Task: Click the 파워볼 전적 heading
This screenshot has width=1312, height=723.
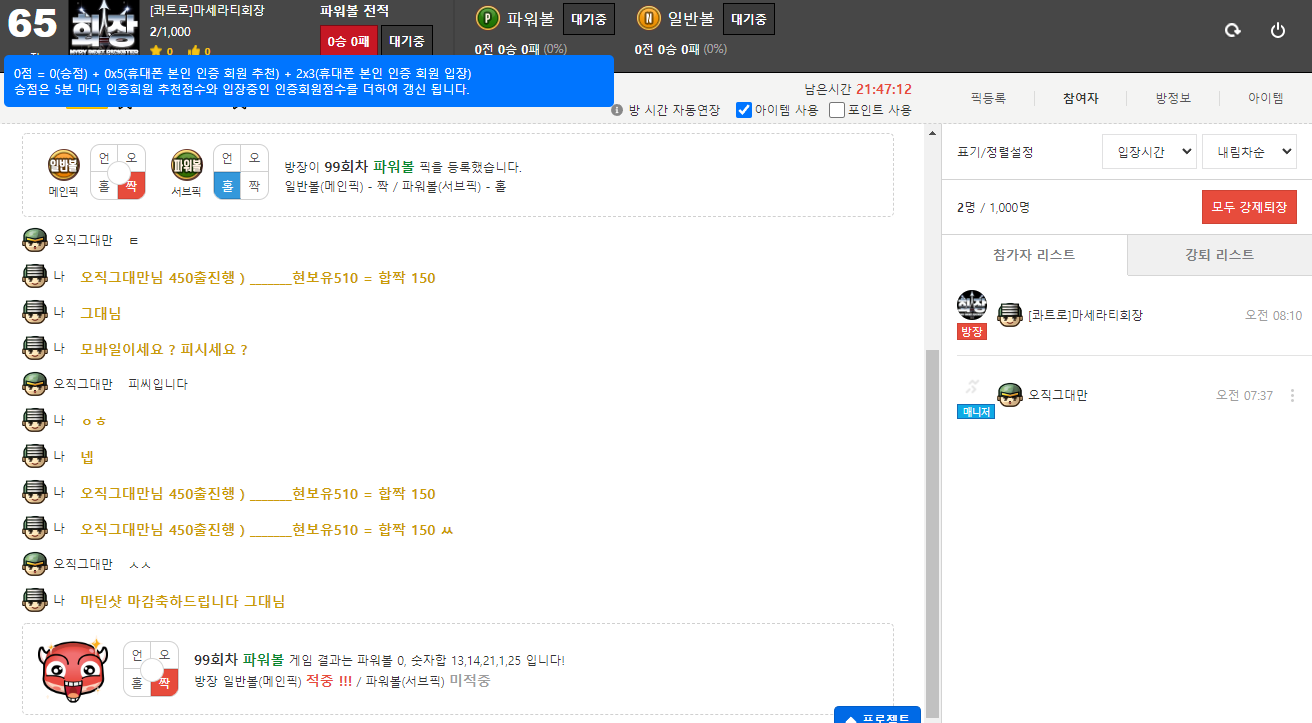Action: coord(355,11)
